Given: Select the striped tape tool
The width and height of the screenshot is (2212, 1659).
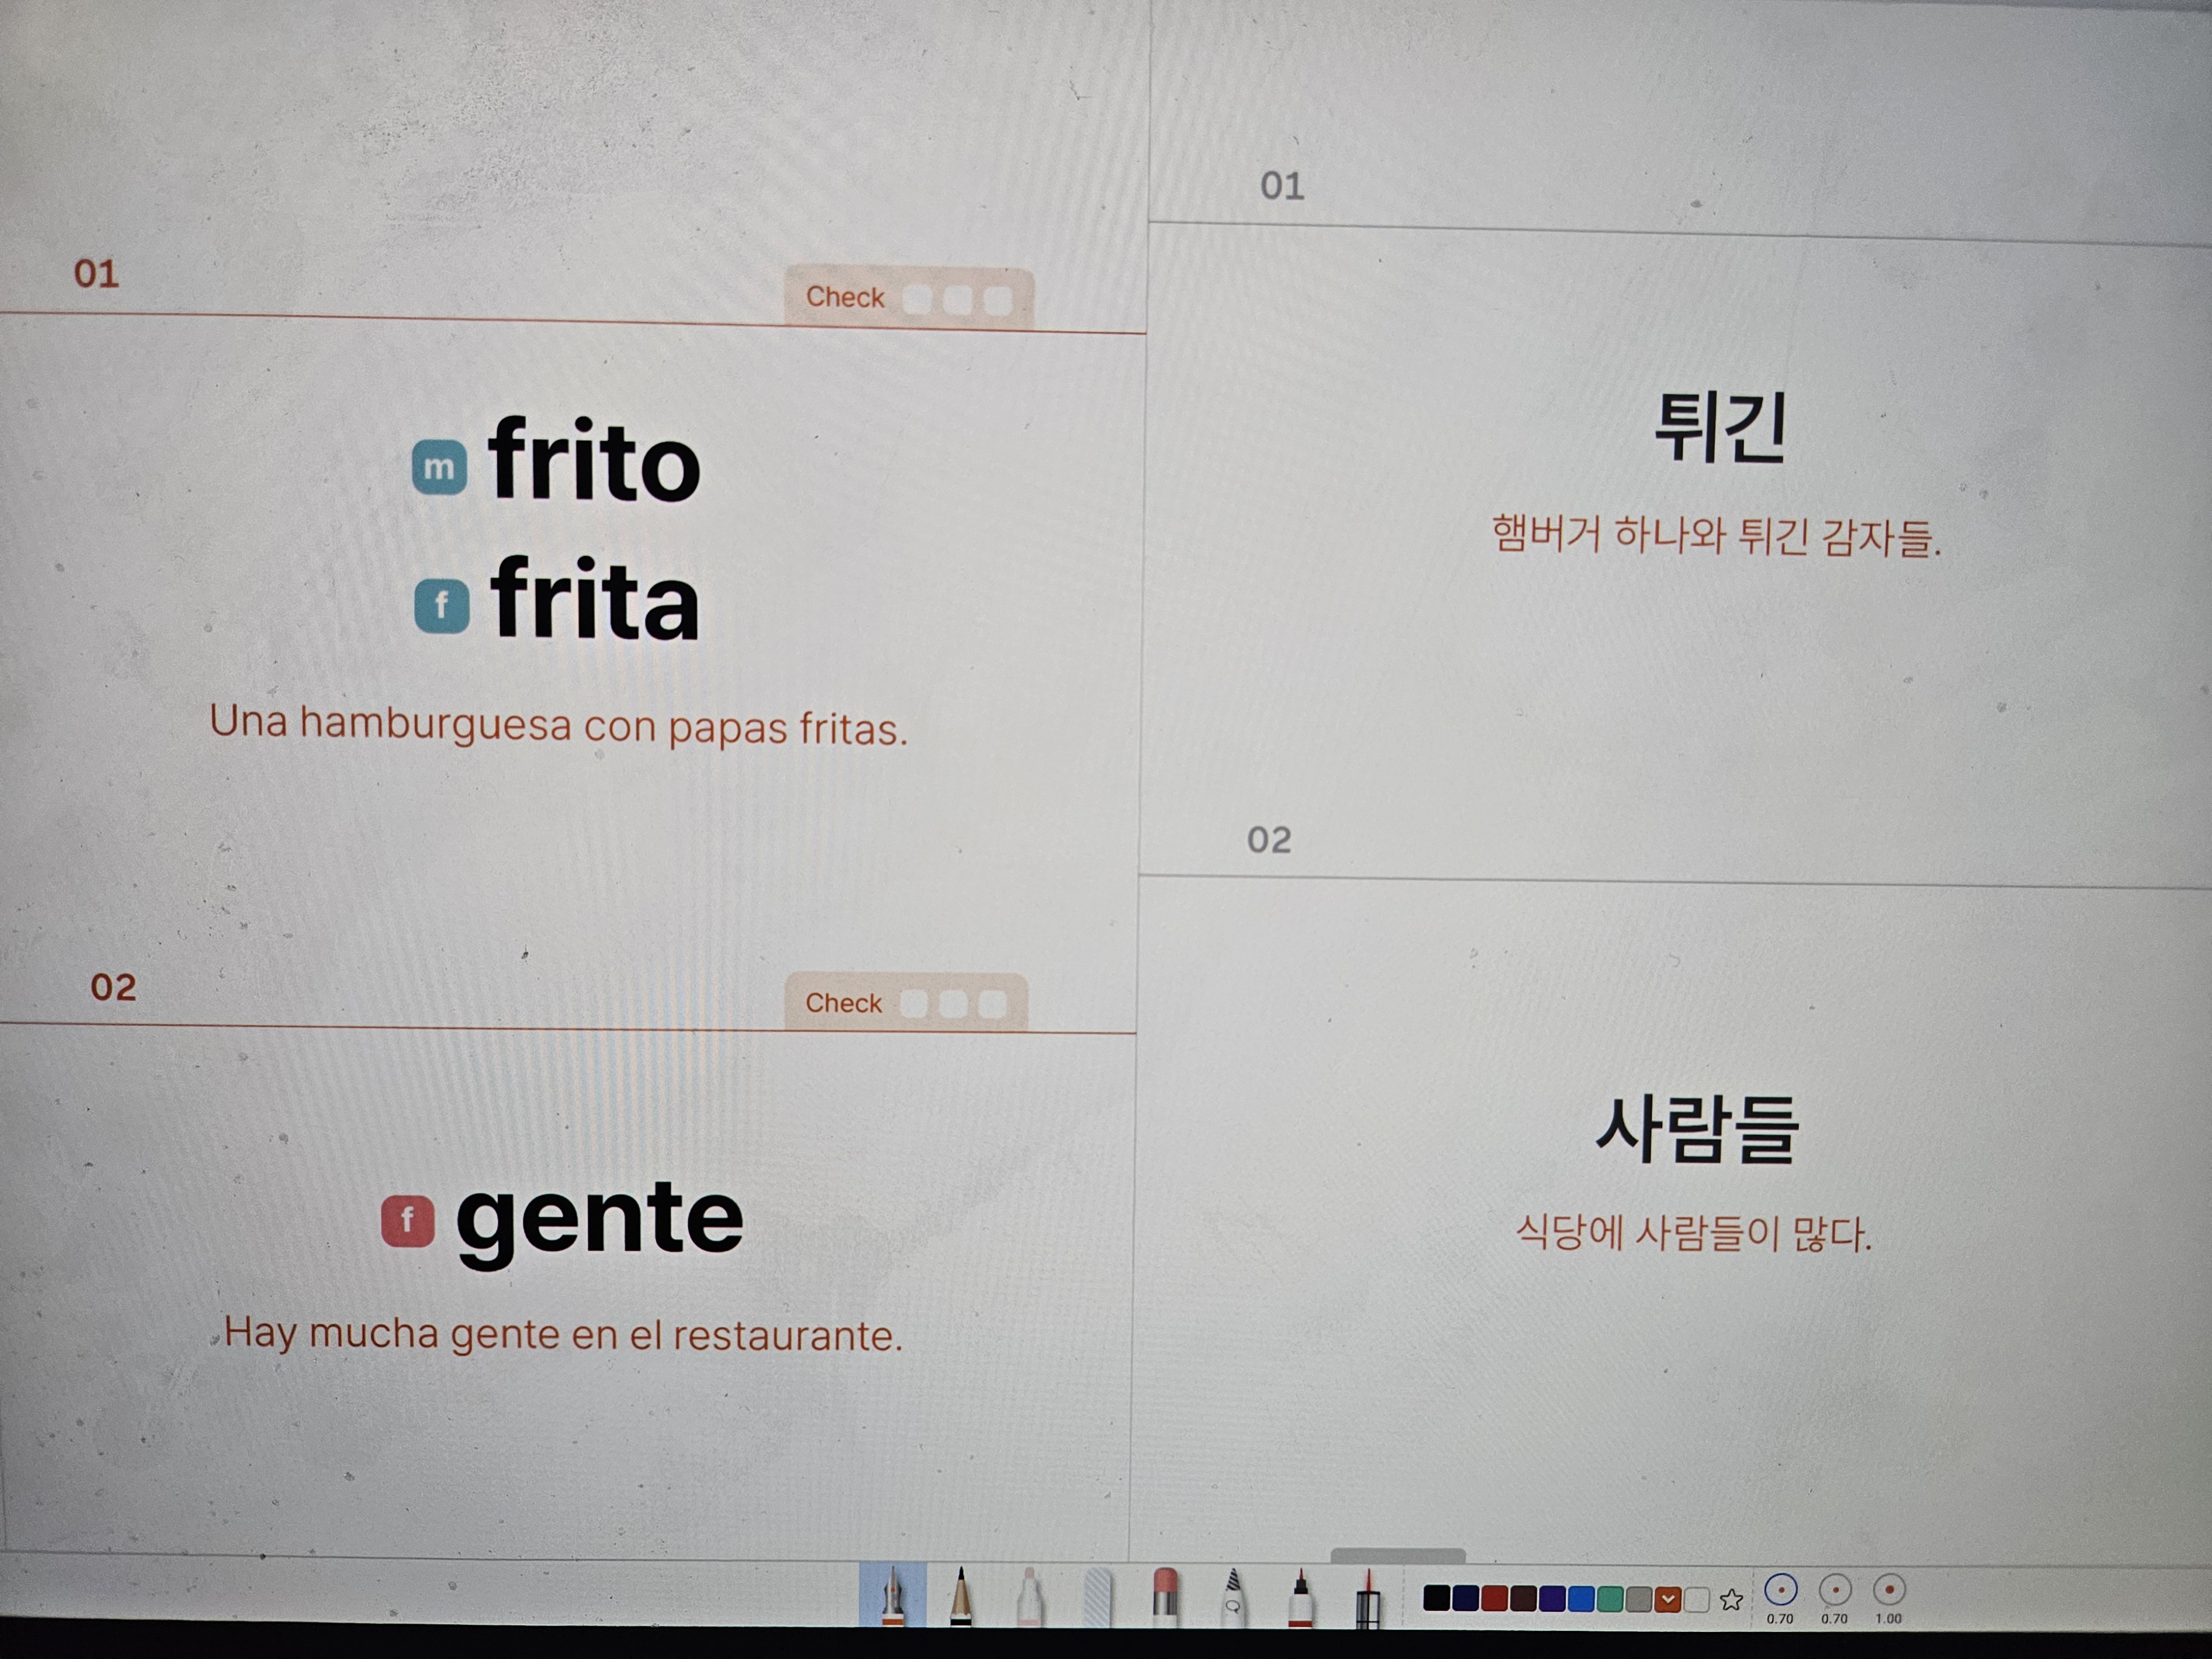Looking at the screenshot, I should [x=1097, y=1597].
